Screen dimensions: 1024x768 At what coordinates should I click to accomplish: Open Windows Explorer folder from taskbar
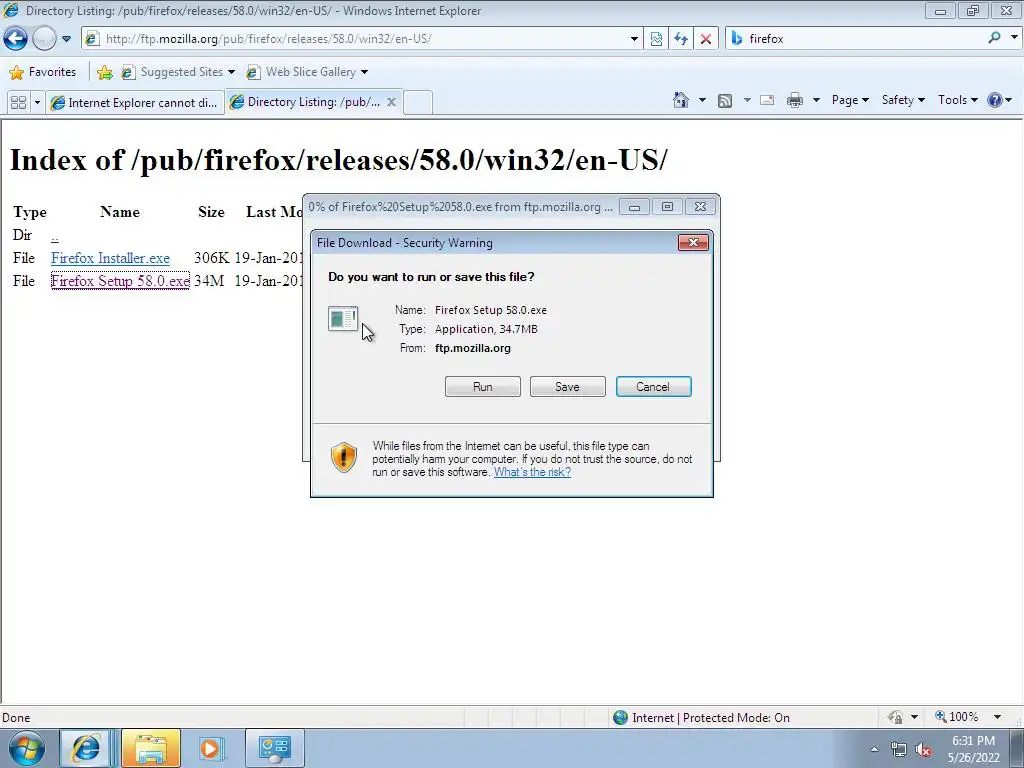pos(150,748)
